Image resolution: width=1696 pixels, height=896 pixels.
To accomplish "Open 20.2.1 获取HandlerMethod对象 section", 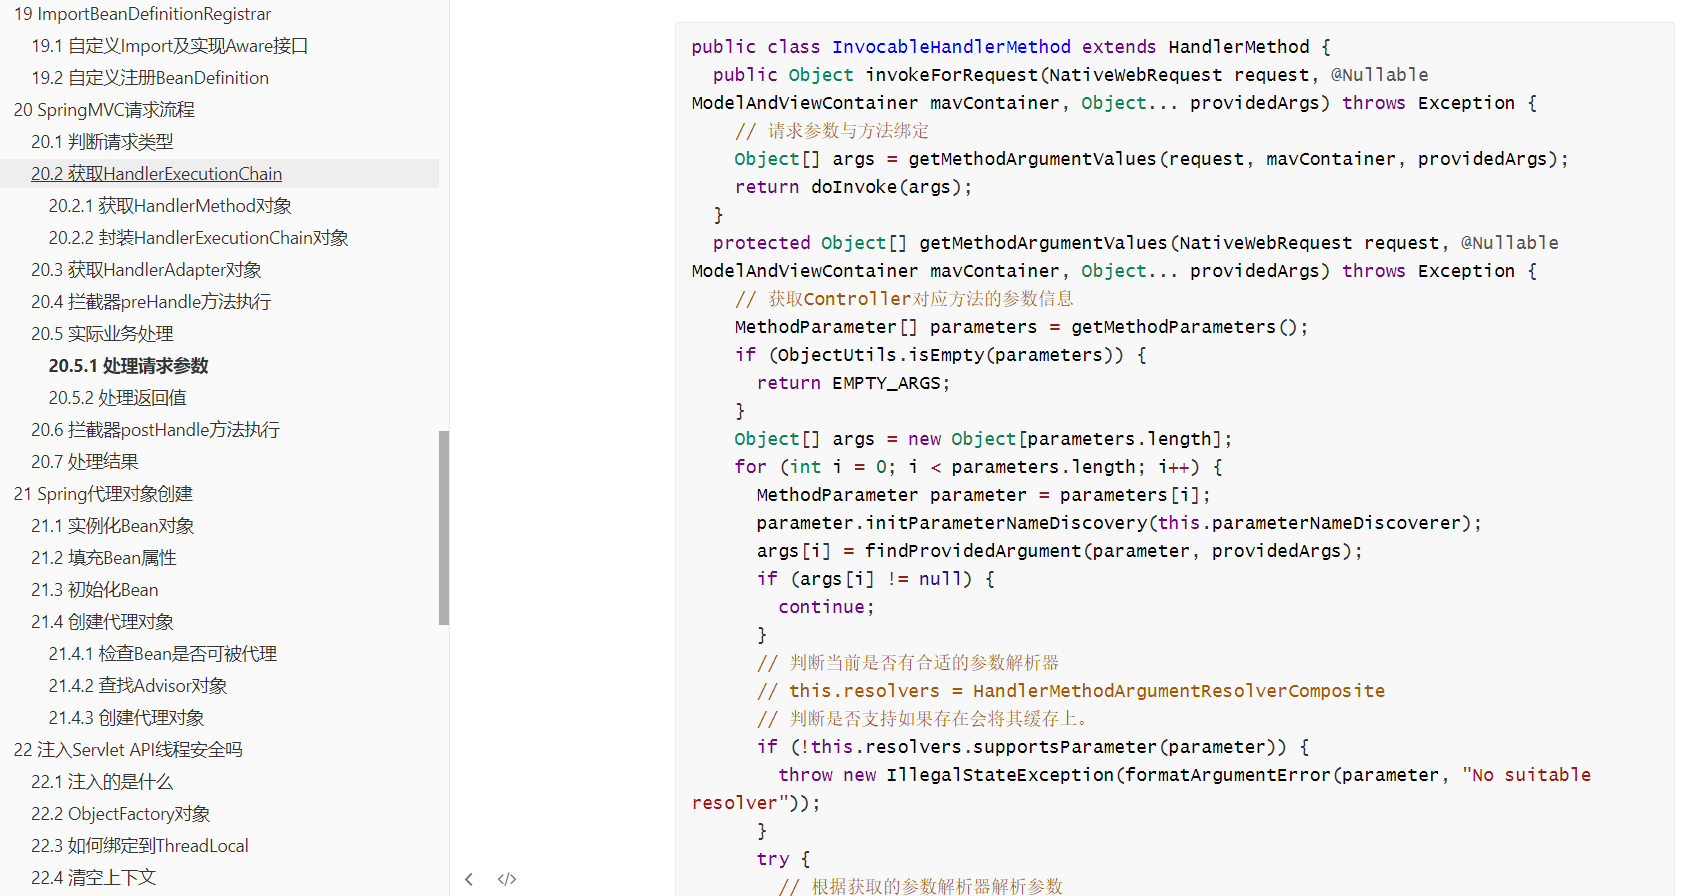I will 171,206.
